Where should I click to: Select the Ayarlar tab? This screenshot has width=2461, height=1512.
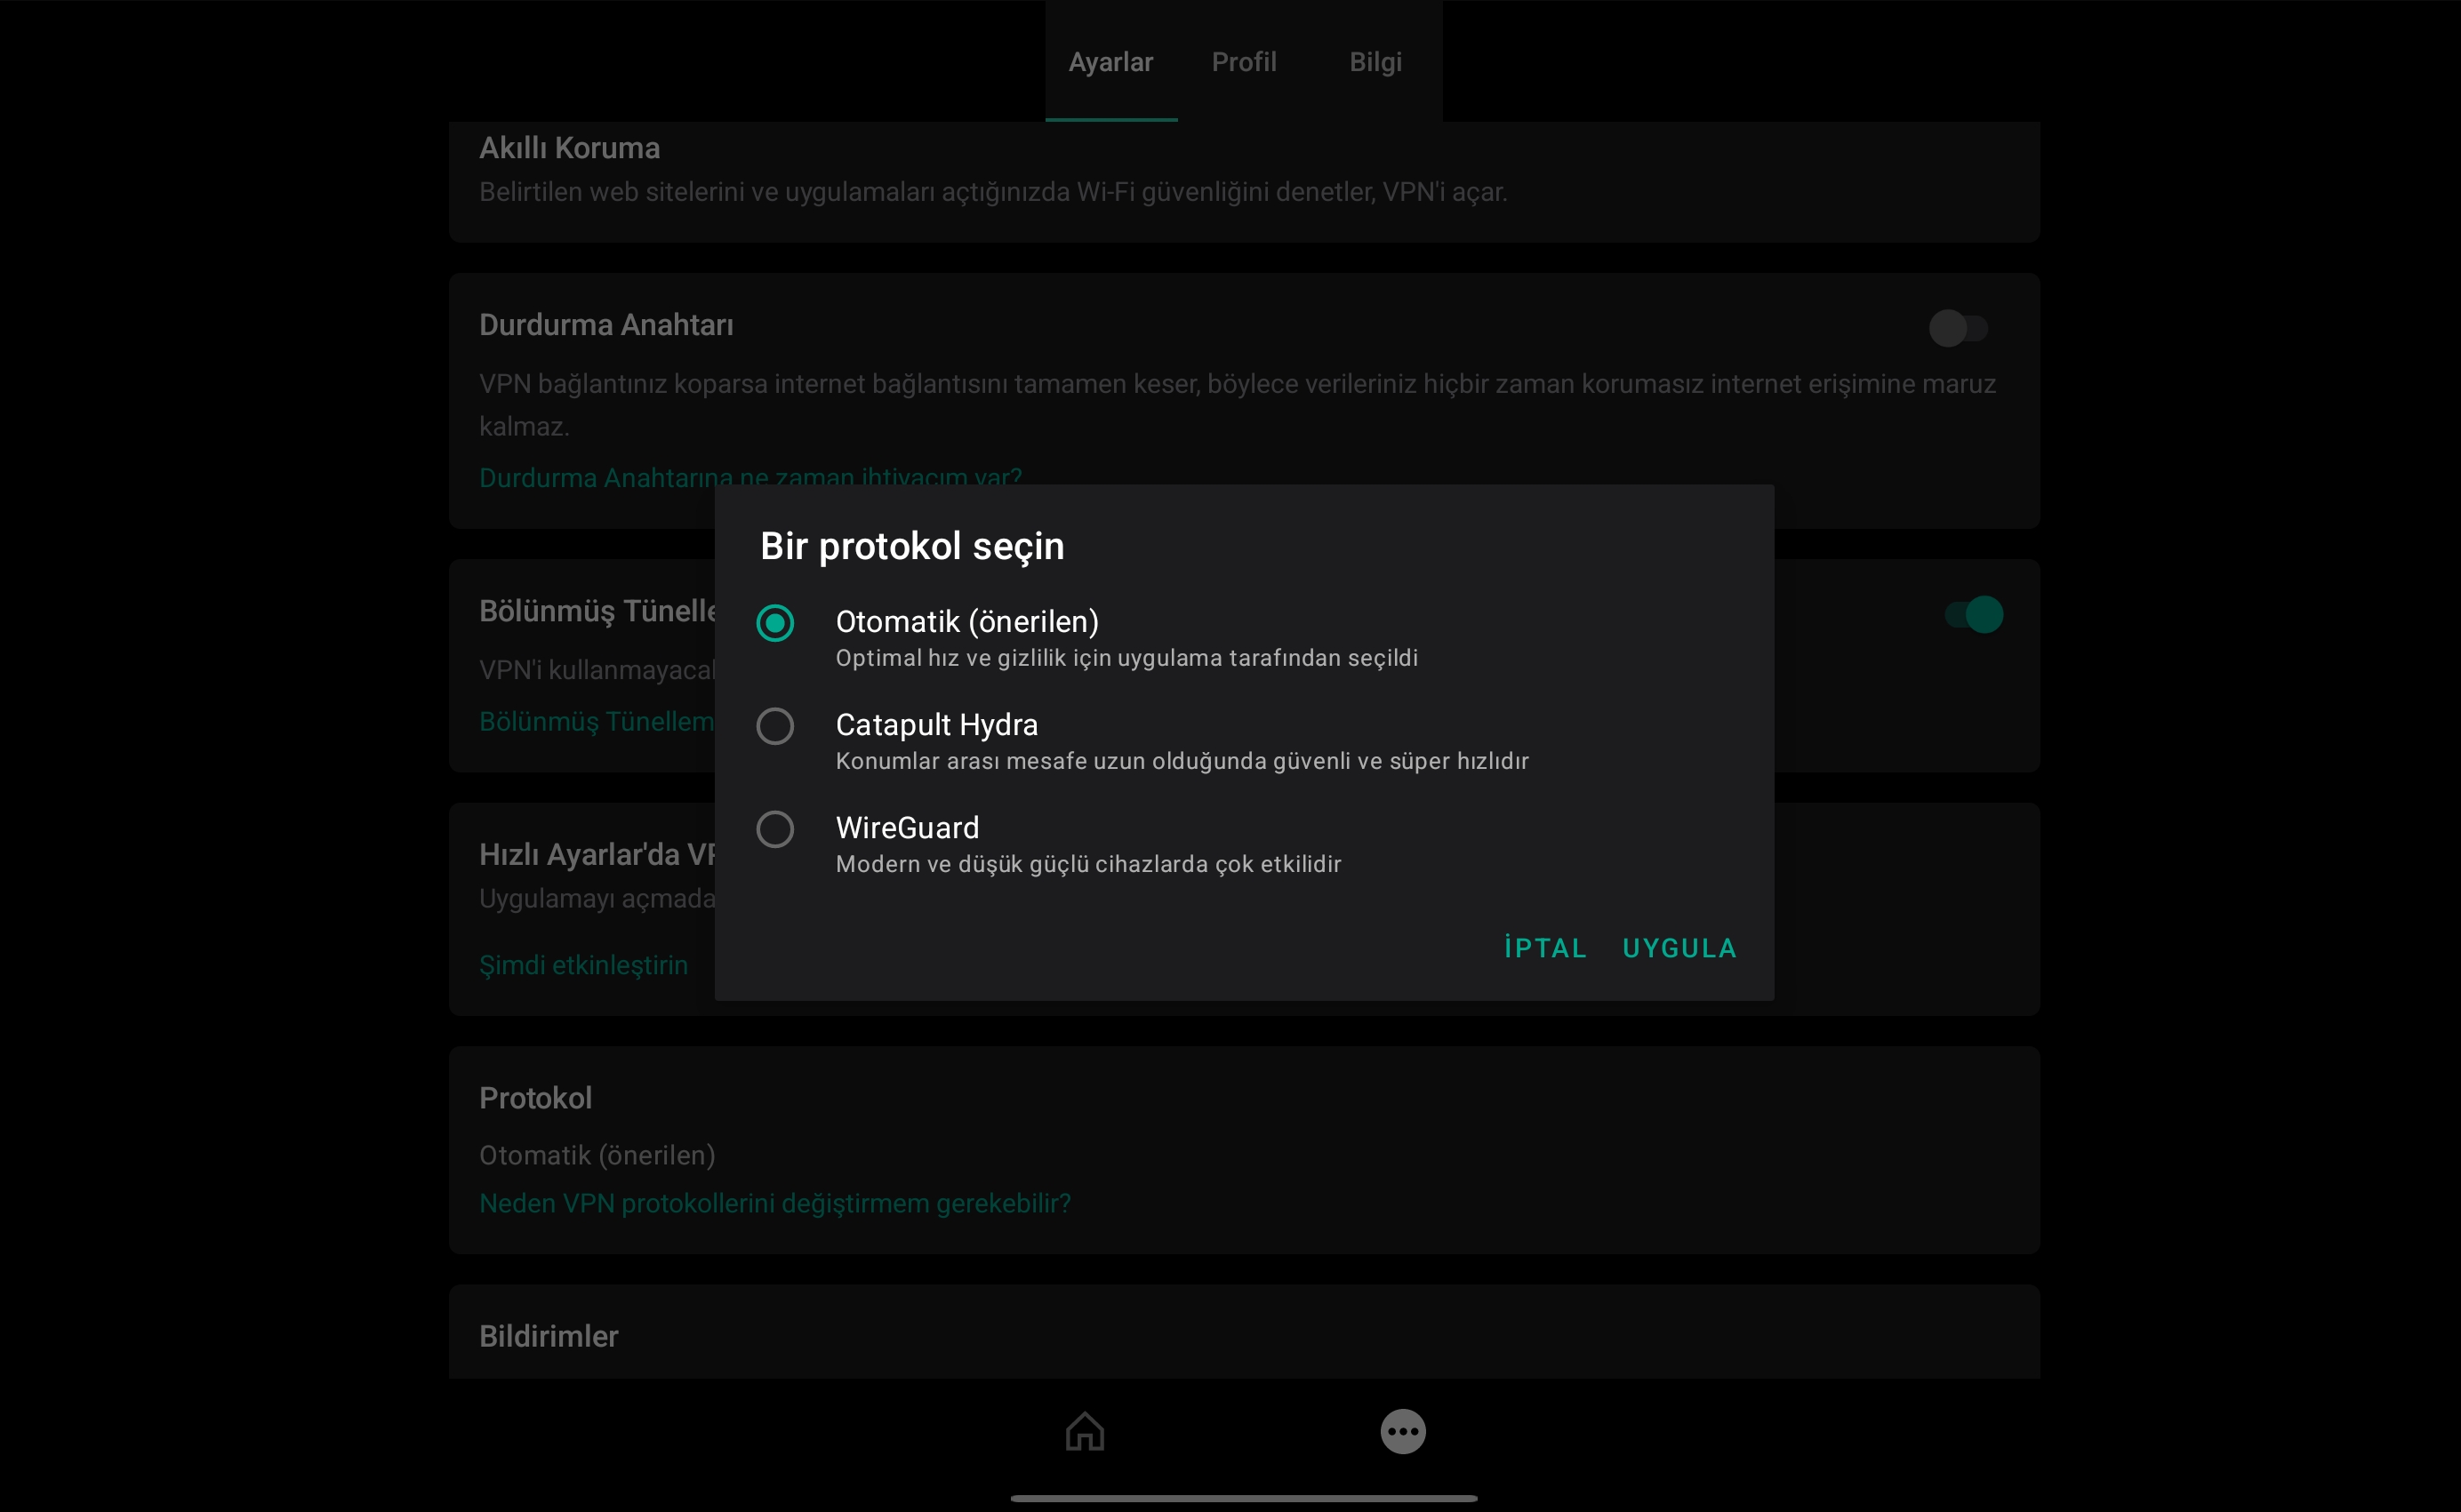pyautogui.click(x=1110, y=62)
